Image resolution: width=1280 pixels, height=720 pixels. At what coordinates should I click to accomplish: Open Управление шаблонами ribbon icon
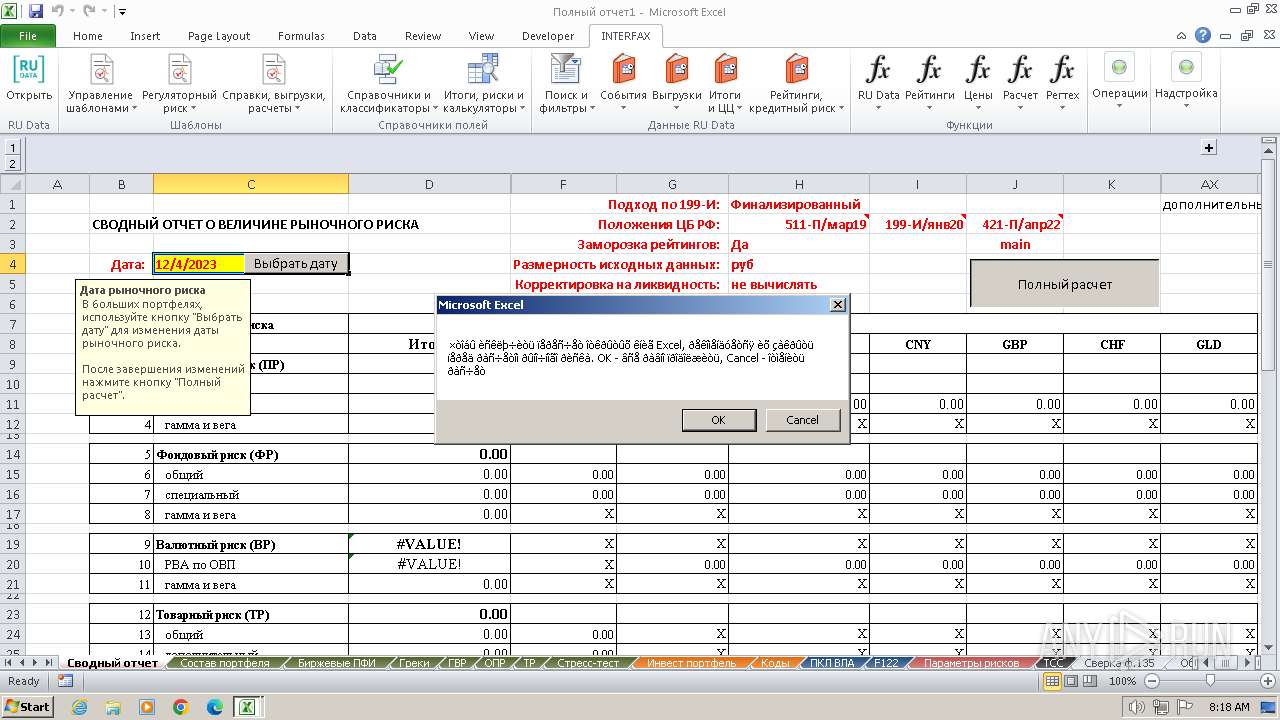(100, 70)
